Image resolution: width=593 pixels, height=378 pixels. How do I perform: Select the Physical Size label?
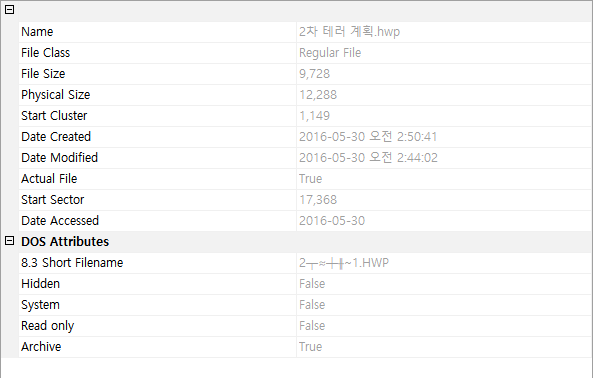(56, 95)
